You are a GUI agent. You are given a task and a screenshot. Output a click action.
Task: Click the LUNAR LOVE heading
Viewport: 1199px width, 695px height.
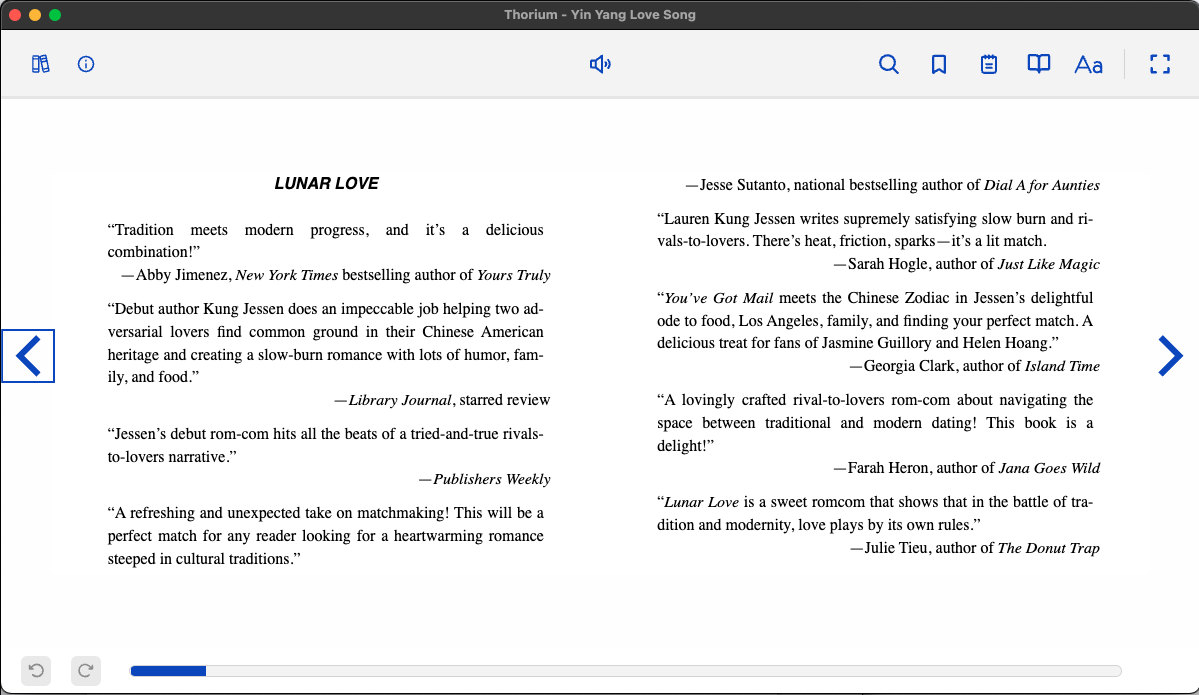coord(326,183)
